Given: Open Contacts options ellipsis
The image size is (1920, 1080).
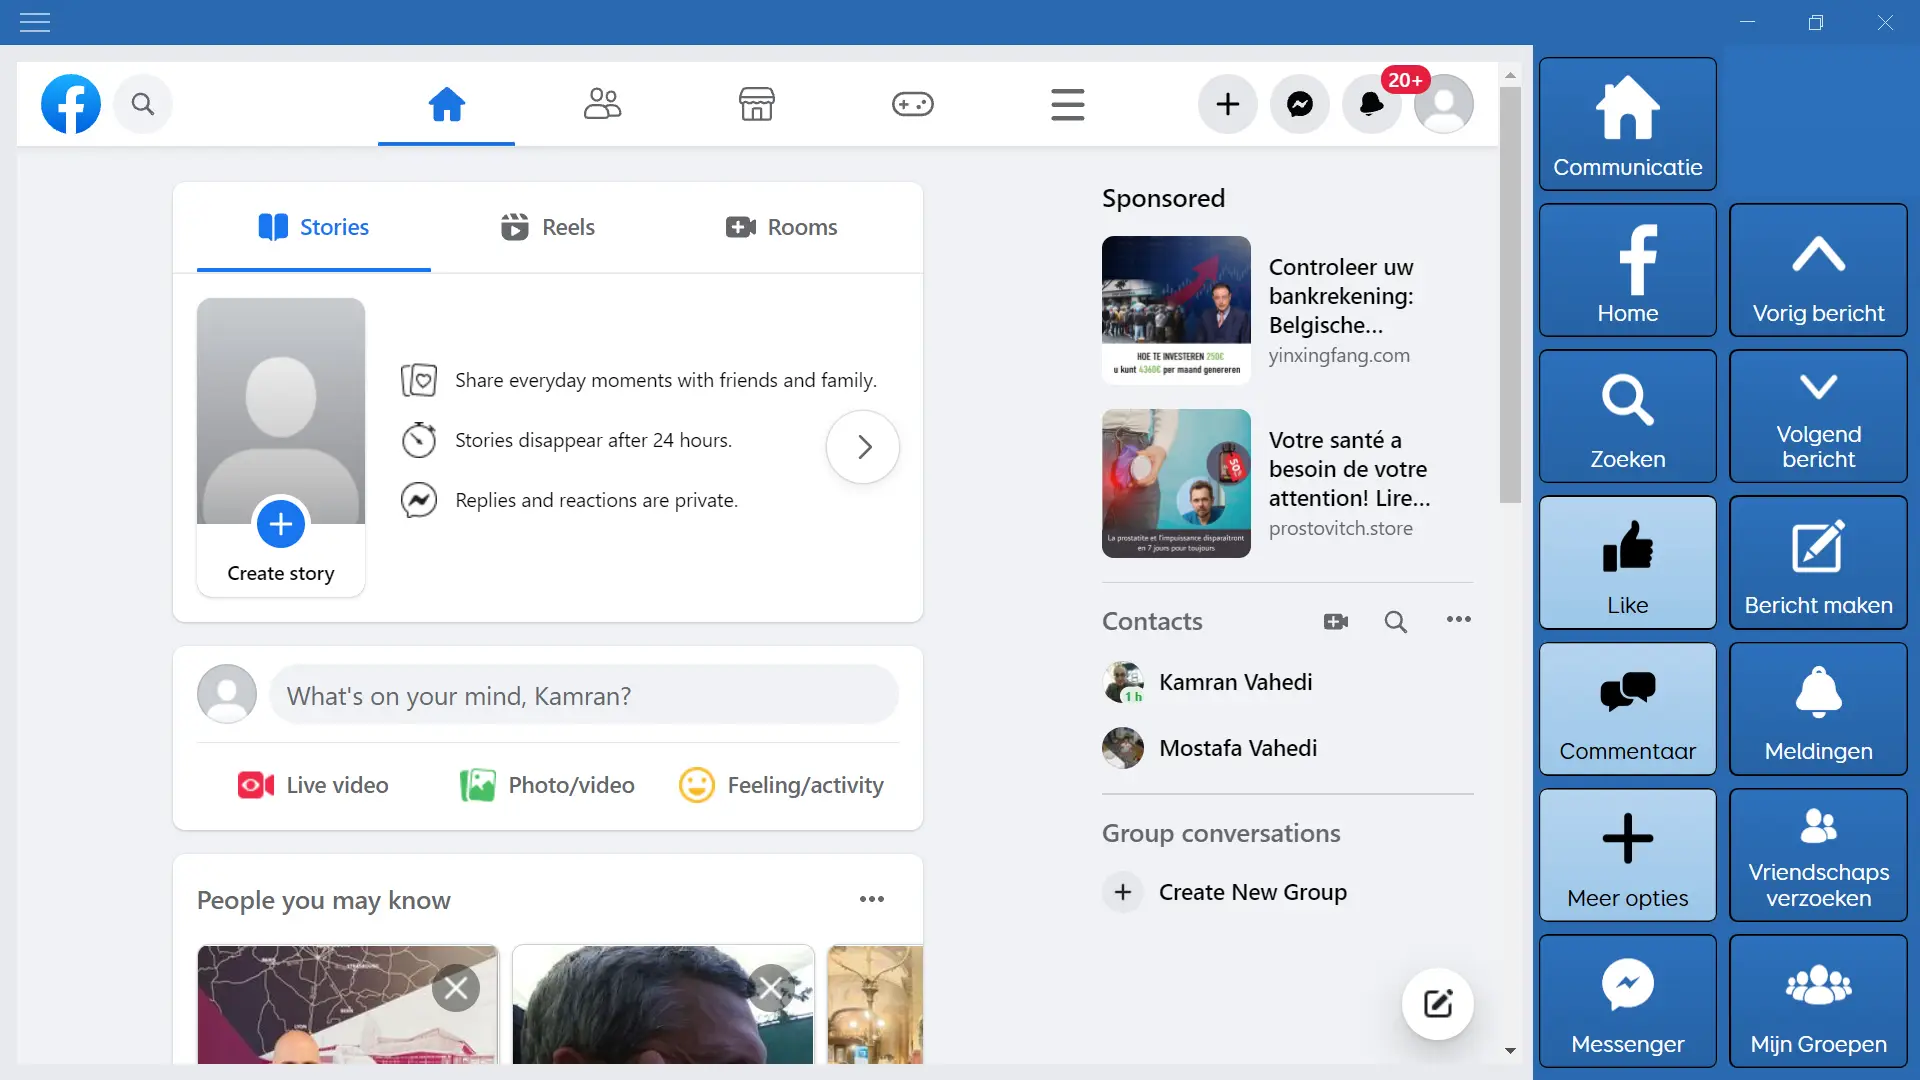Looking at the screenshot, I should [x=1459, y=620].
